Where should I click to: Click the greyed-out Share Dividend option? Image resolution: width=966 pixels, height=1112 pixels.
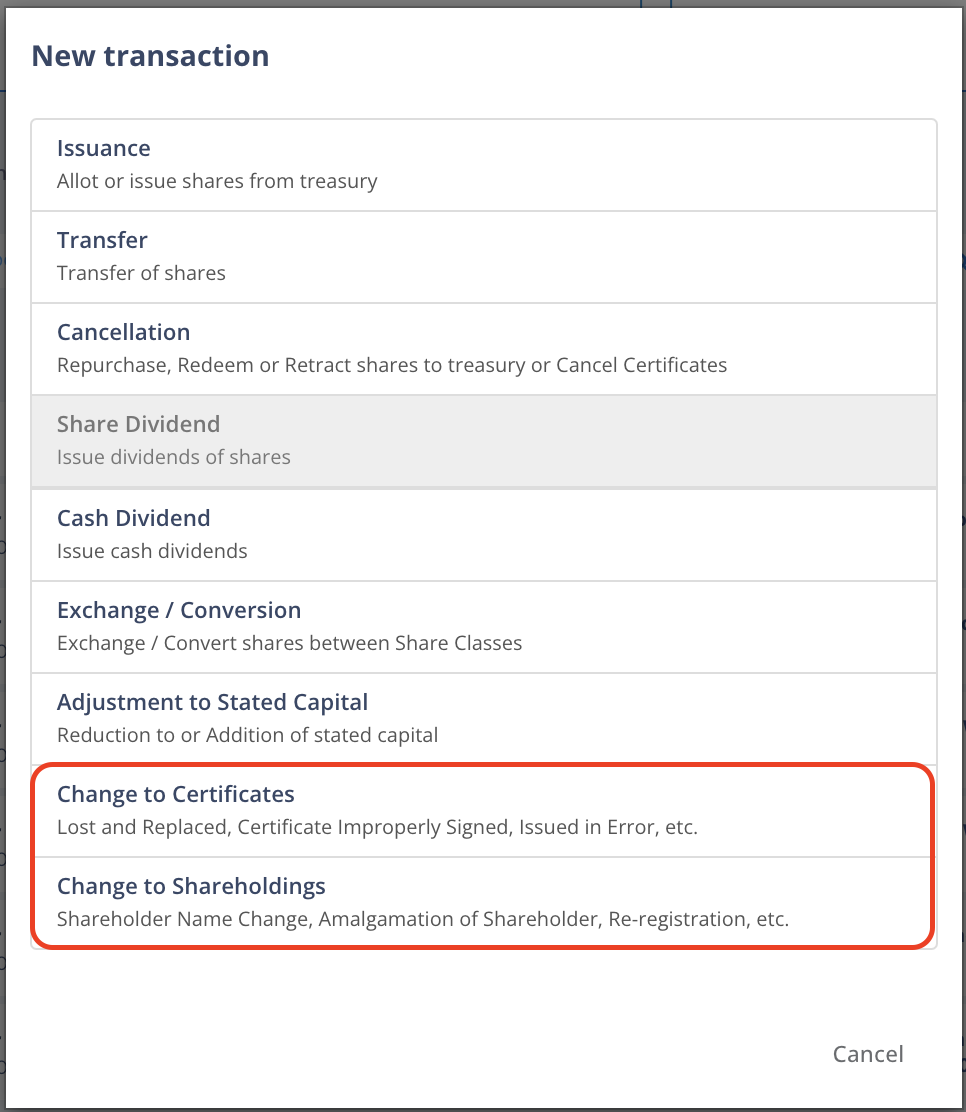click(x=138, y=425)
